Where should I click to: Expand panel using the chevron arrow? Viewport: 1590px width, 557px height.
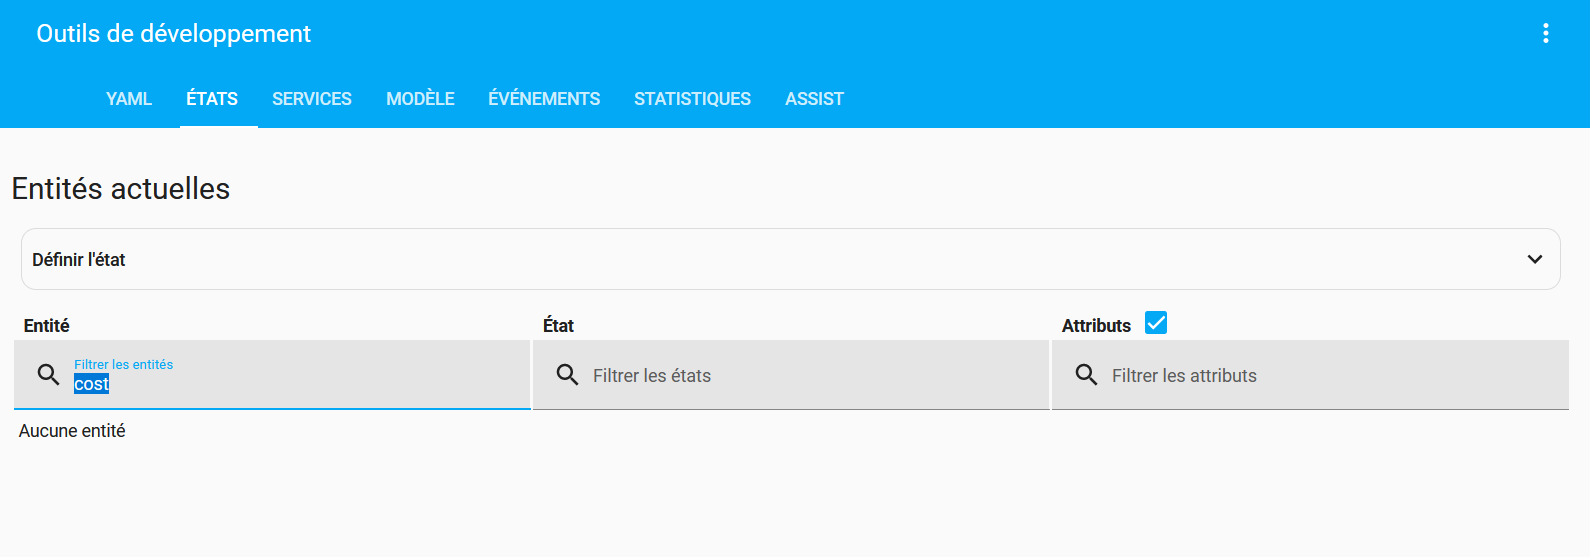(x=1534, y=259)
